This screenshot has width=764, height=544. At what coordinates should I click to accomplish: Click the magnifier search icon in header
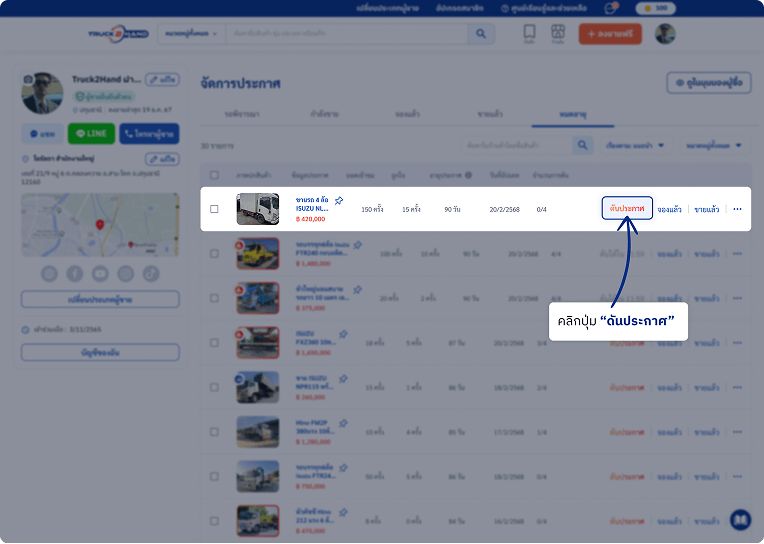pyautogui.click(x=481, y=34)
